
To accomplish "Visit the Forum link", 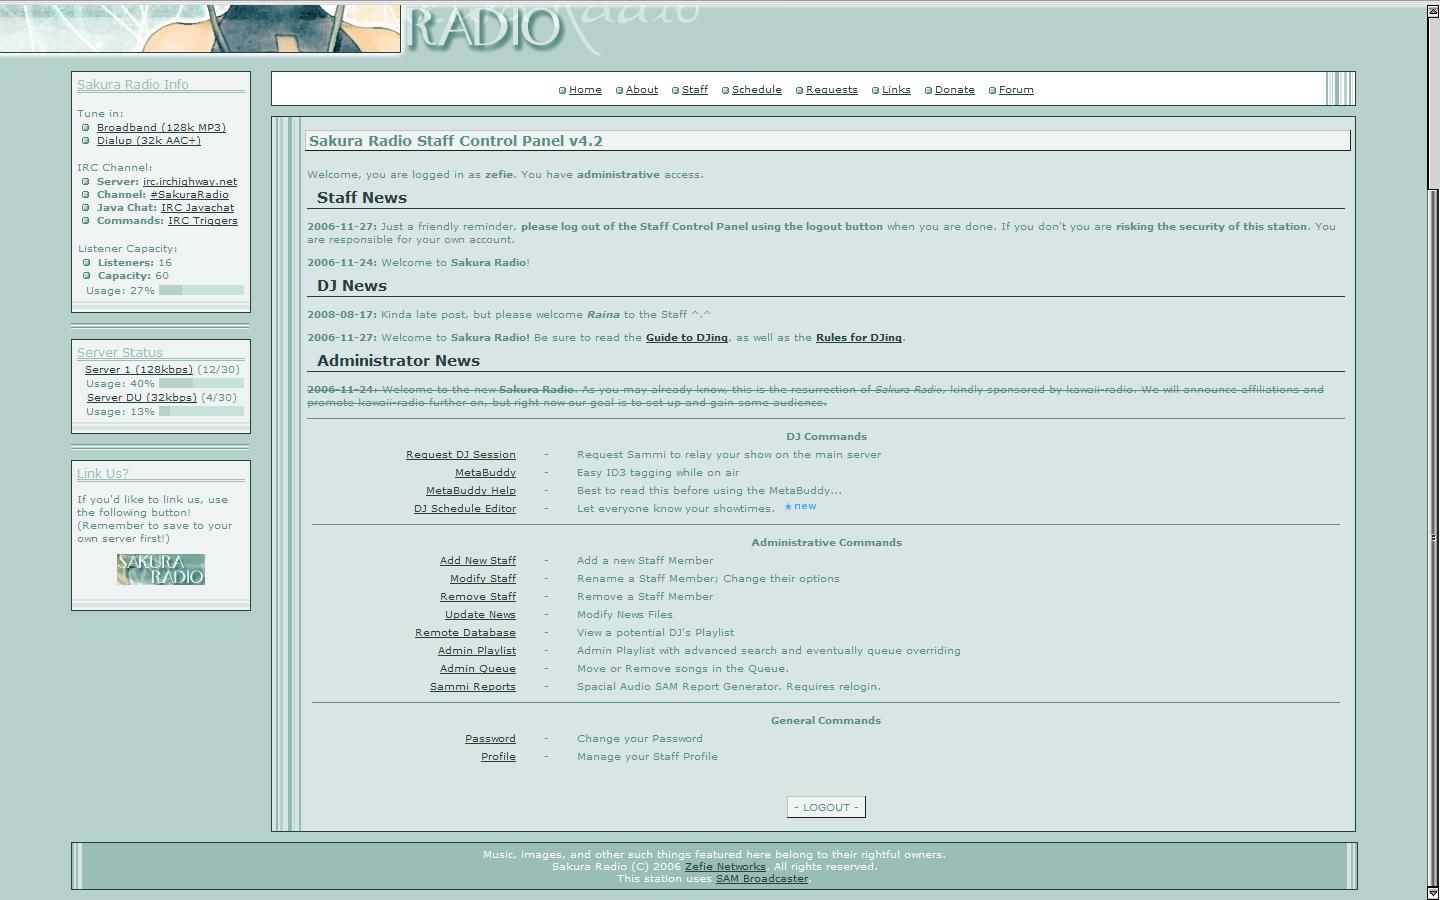I will tap(1015, 90).
